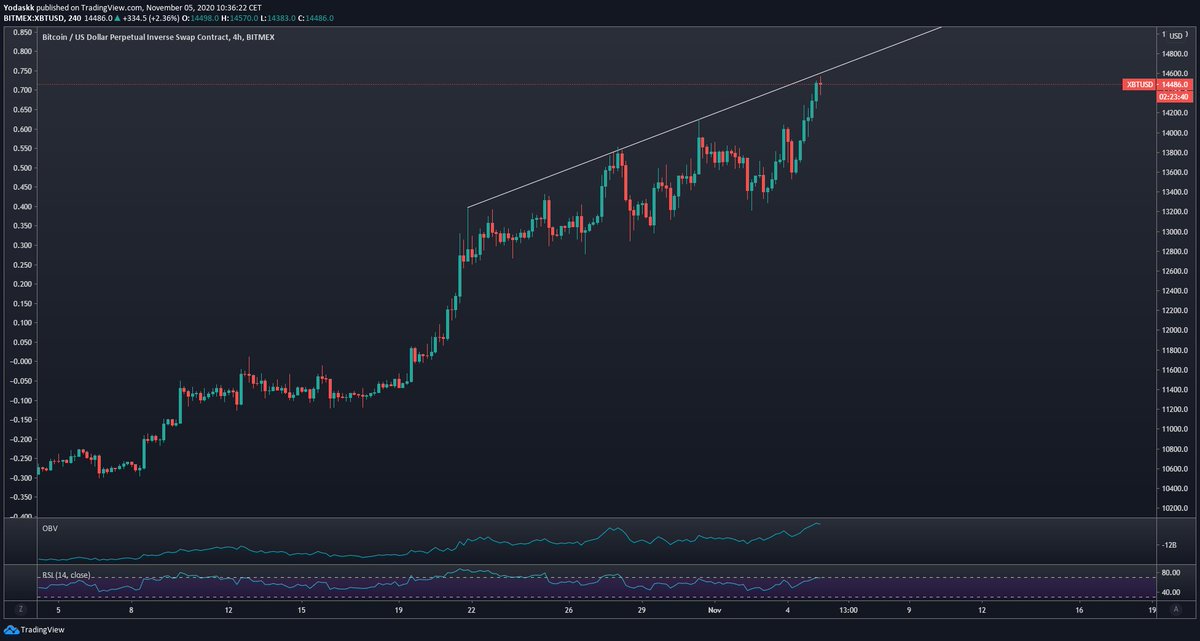Image resolution: width=1200 pixels, height=641 pixels.
Task: Click the red XBTUSD price tag on the right axis
Action: (1139, 85)
